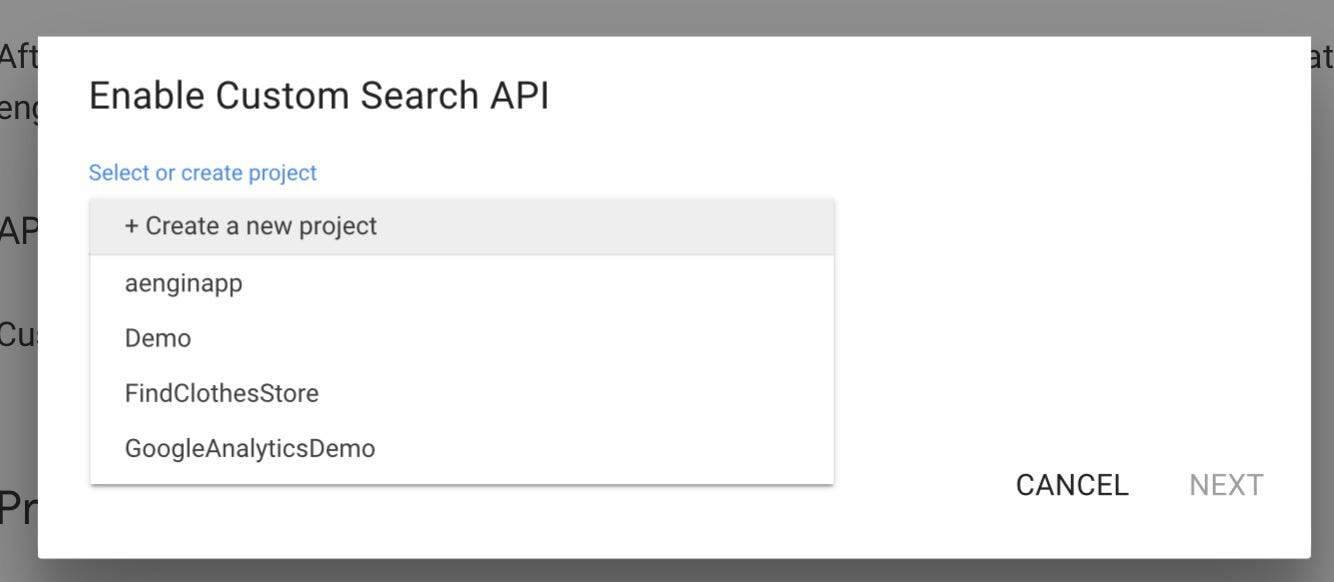Open the 'Select or create project' selector
The image size is (1334, 582).
pyautogui.click(x=202, y=172)
